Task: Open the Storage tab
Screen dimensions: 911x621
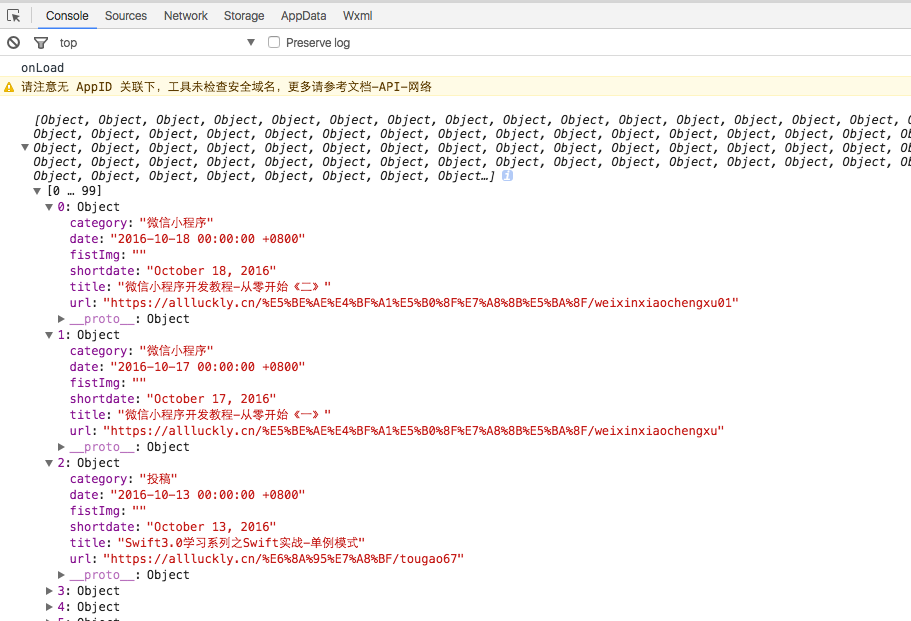Action: (x=244, y=16)
